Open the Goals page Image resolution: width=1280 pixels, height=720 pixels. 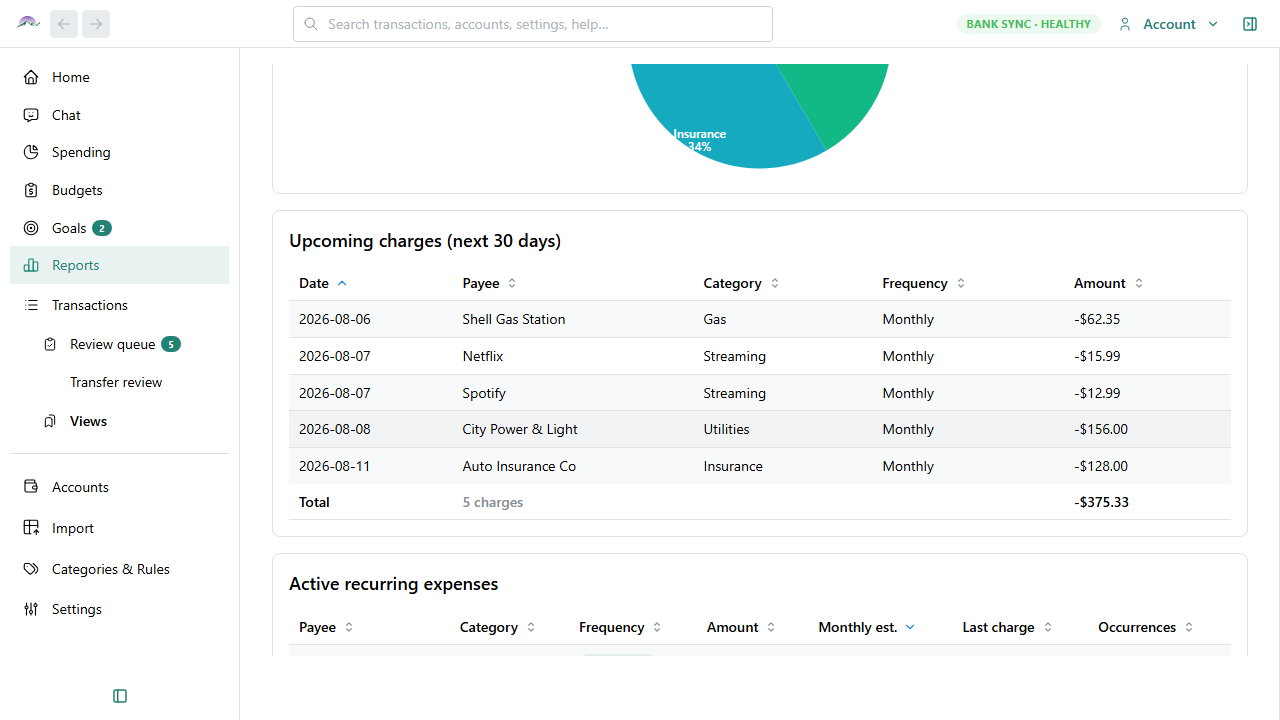(119, 228)
